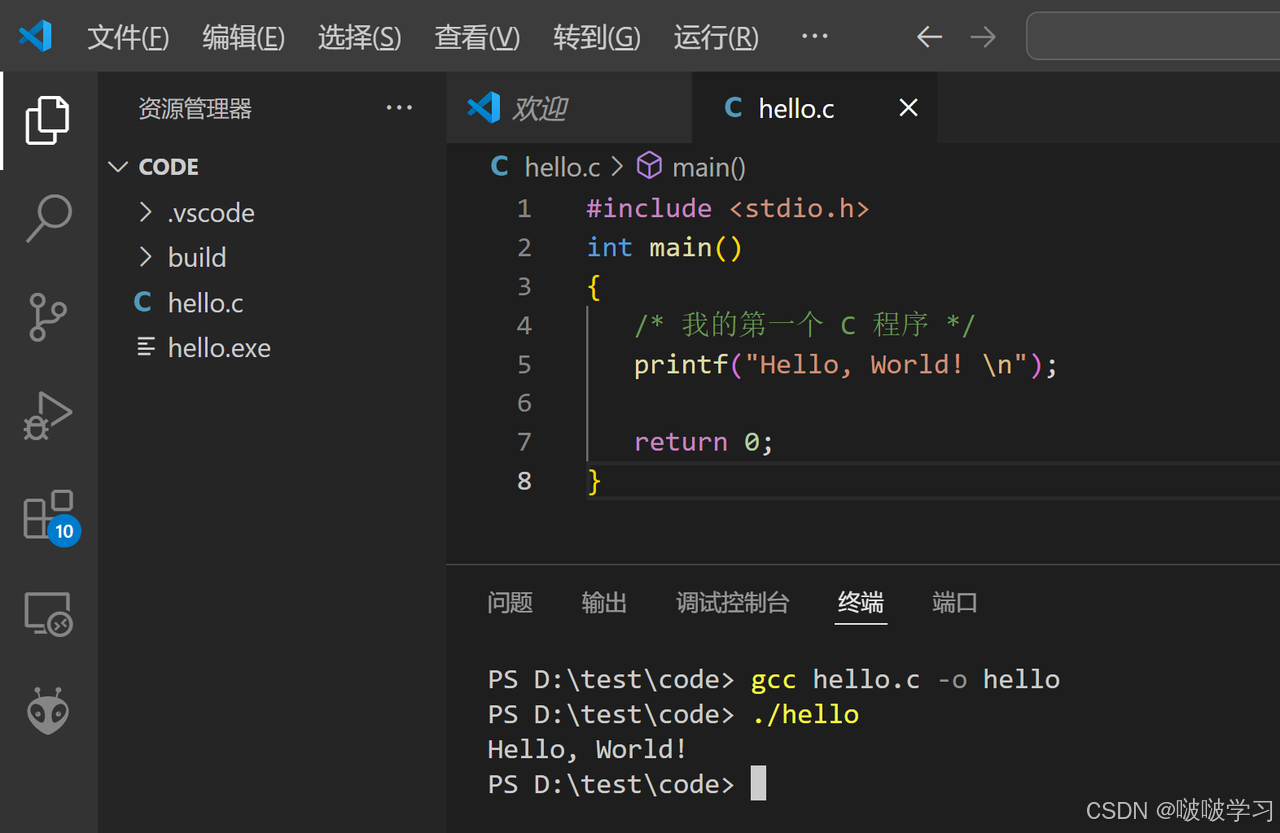Switch to the 问题 panel tab
Viewport: 1280px width, 833px height.
tap(510, 602)
